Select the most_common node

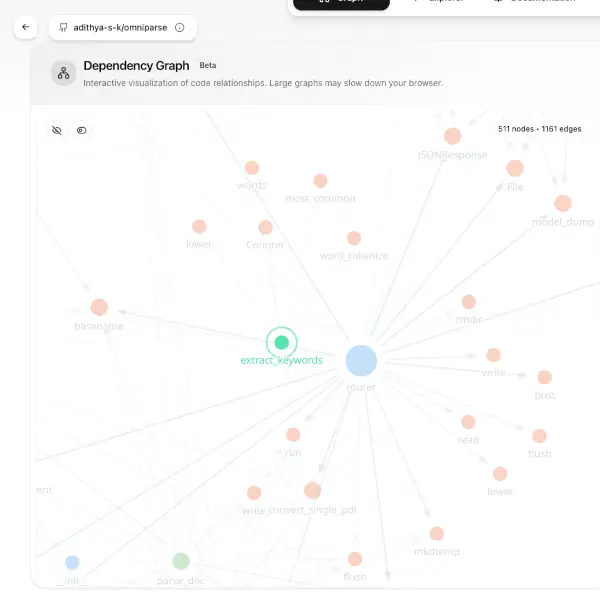[320, 181]
